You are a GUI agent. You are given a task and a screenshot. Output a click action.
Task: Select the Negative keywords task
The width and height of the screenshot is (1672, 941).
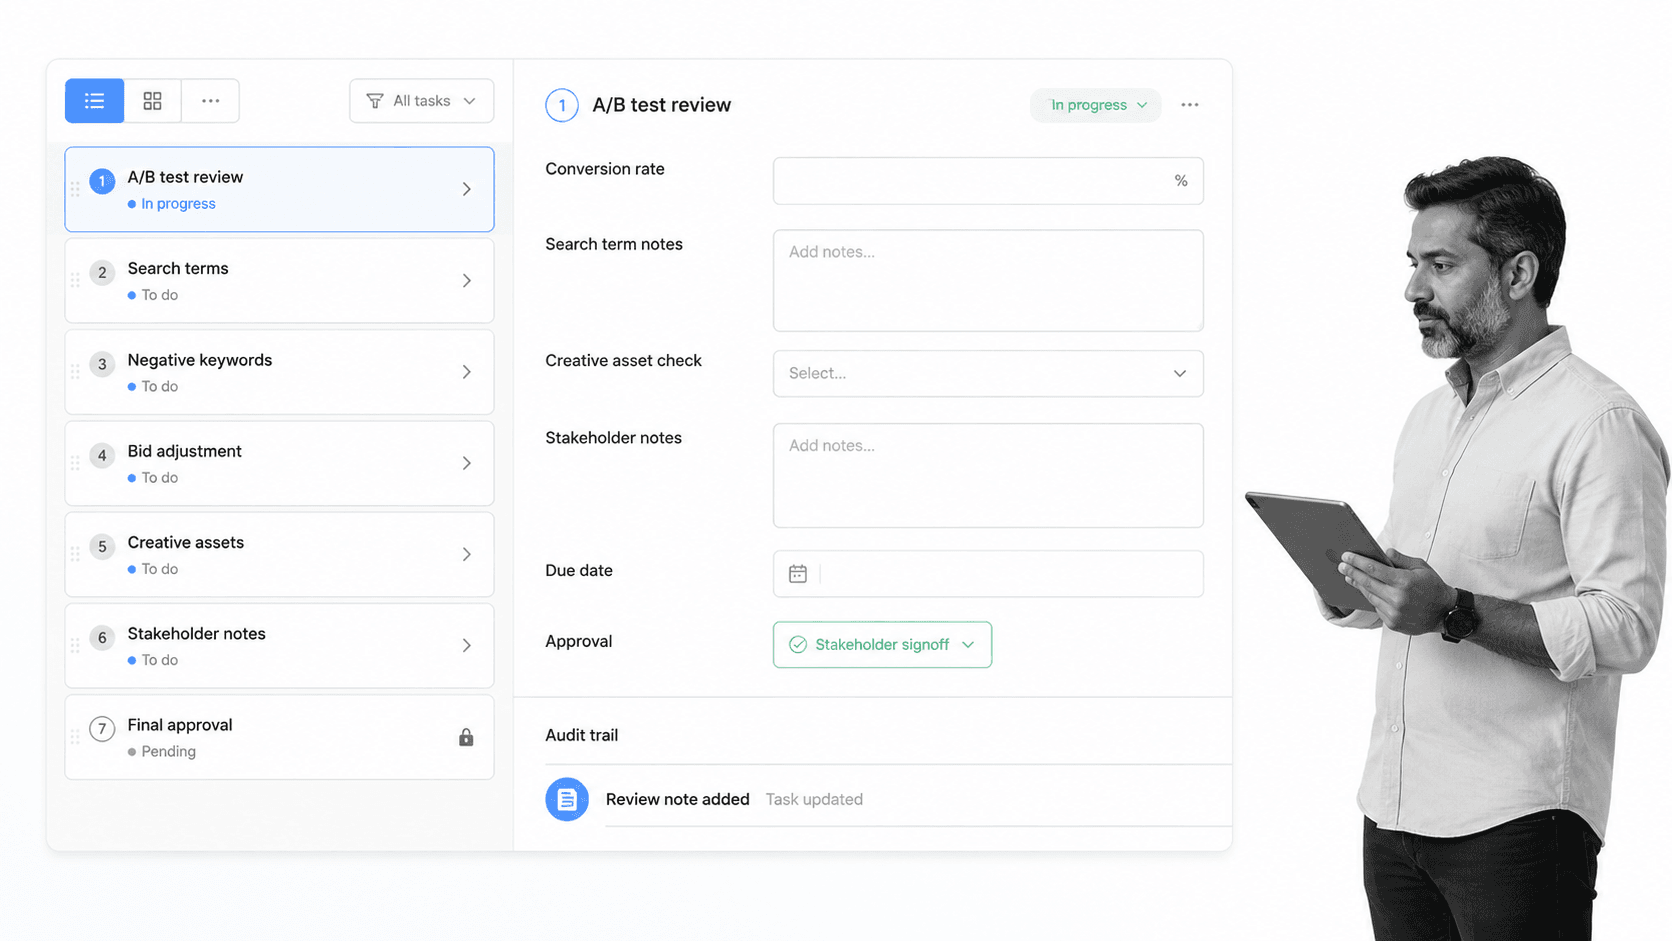click(x=279, y=372)
